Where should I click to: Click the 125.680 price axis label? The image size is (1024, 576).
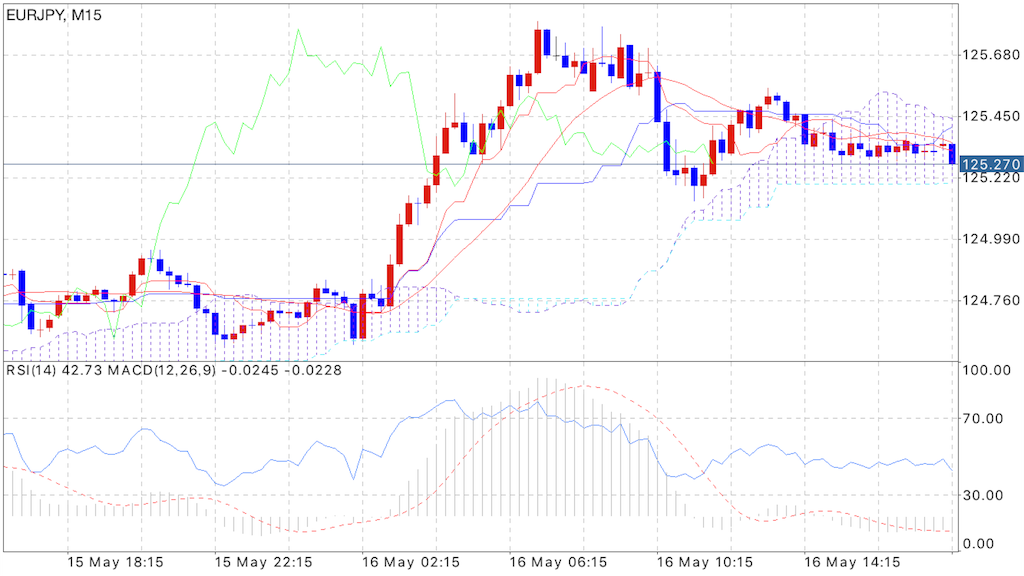[991, 54]
